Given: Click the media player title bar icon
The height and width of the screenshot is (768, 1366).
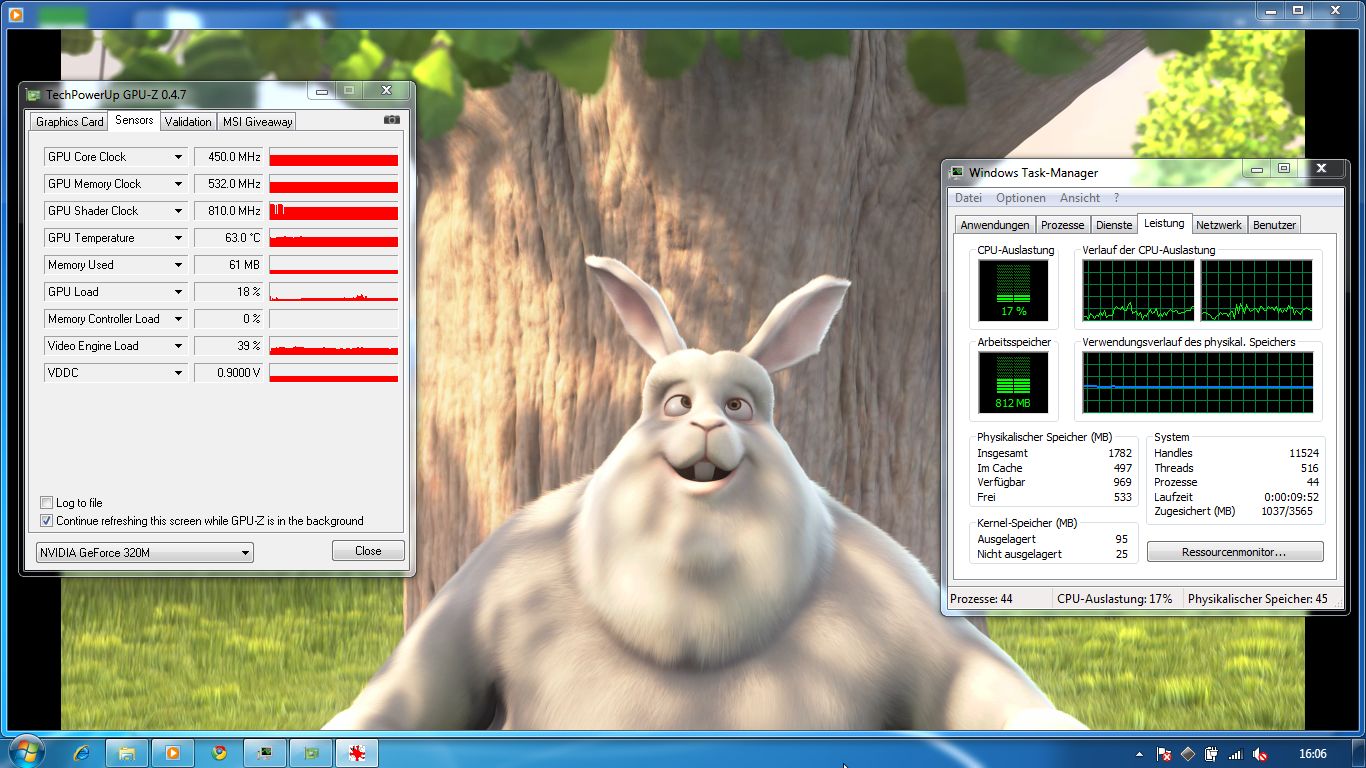Looking at the screenshot, I should 15,14.
